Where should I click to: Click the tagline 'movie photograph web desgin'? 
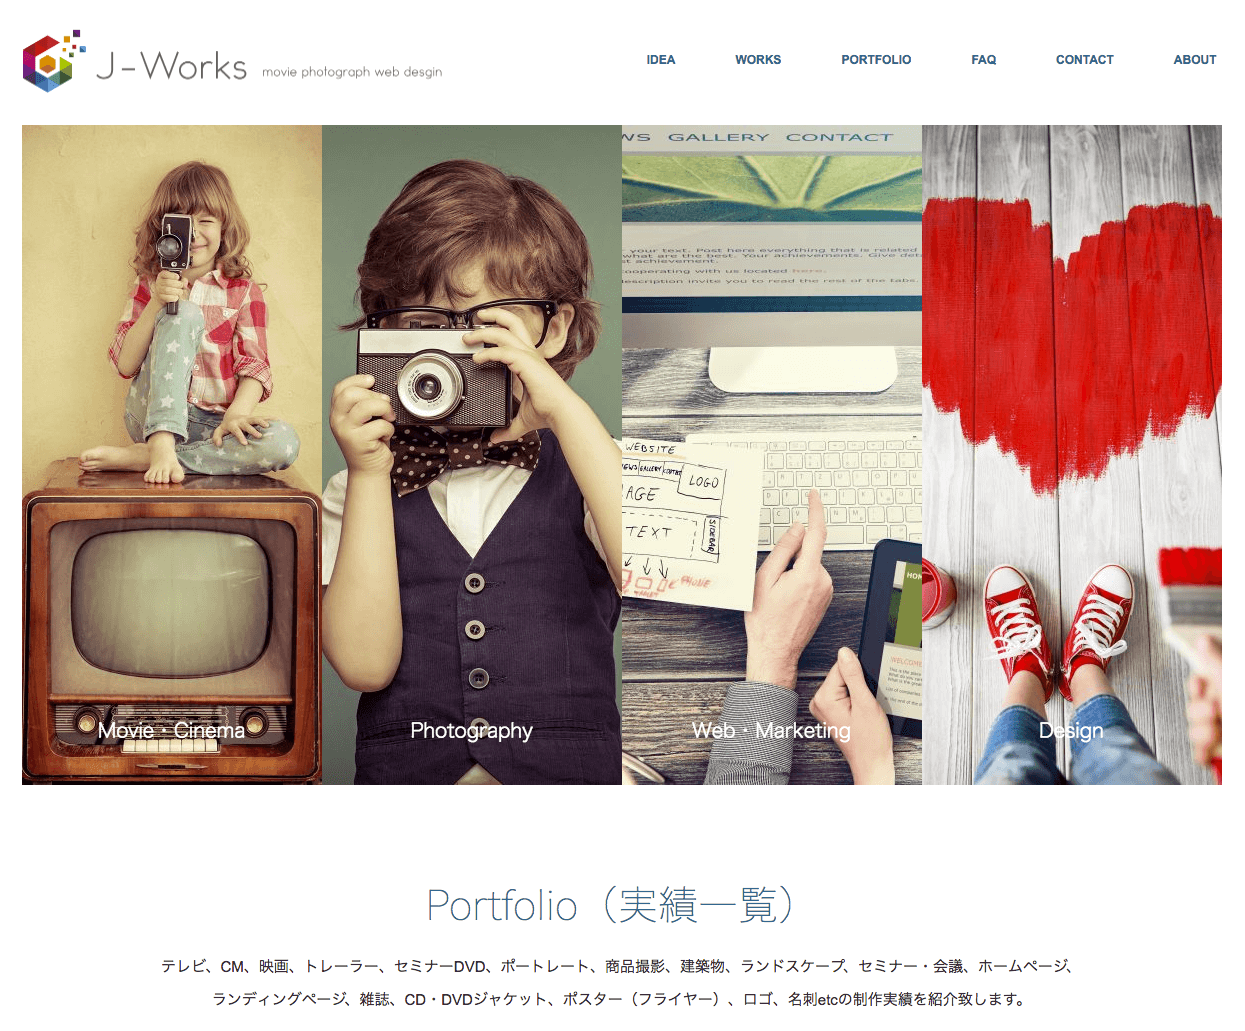tap(352, 71)
